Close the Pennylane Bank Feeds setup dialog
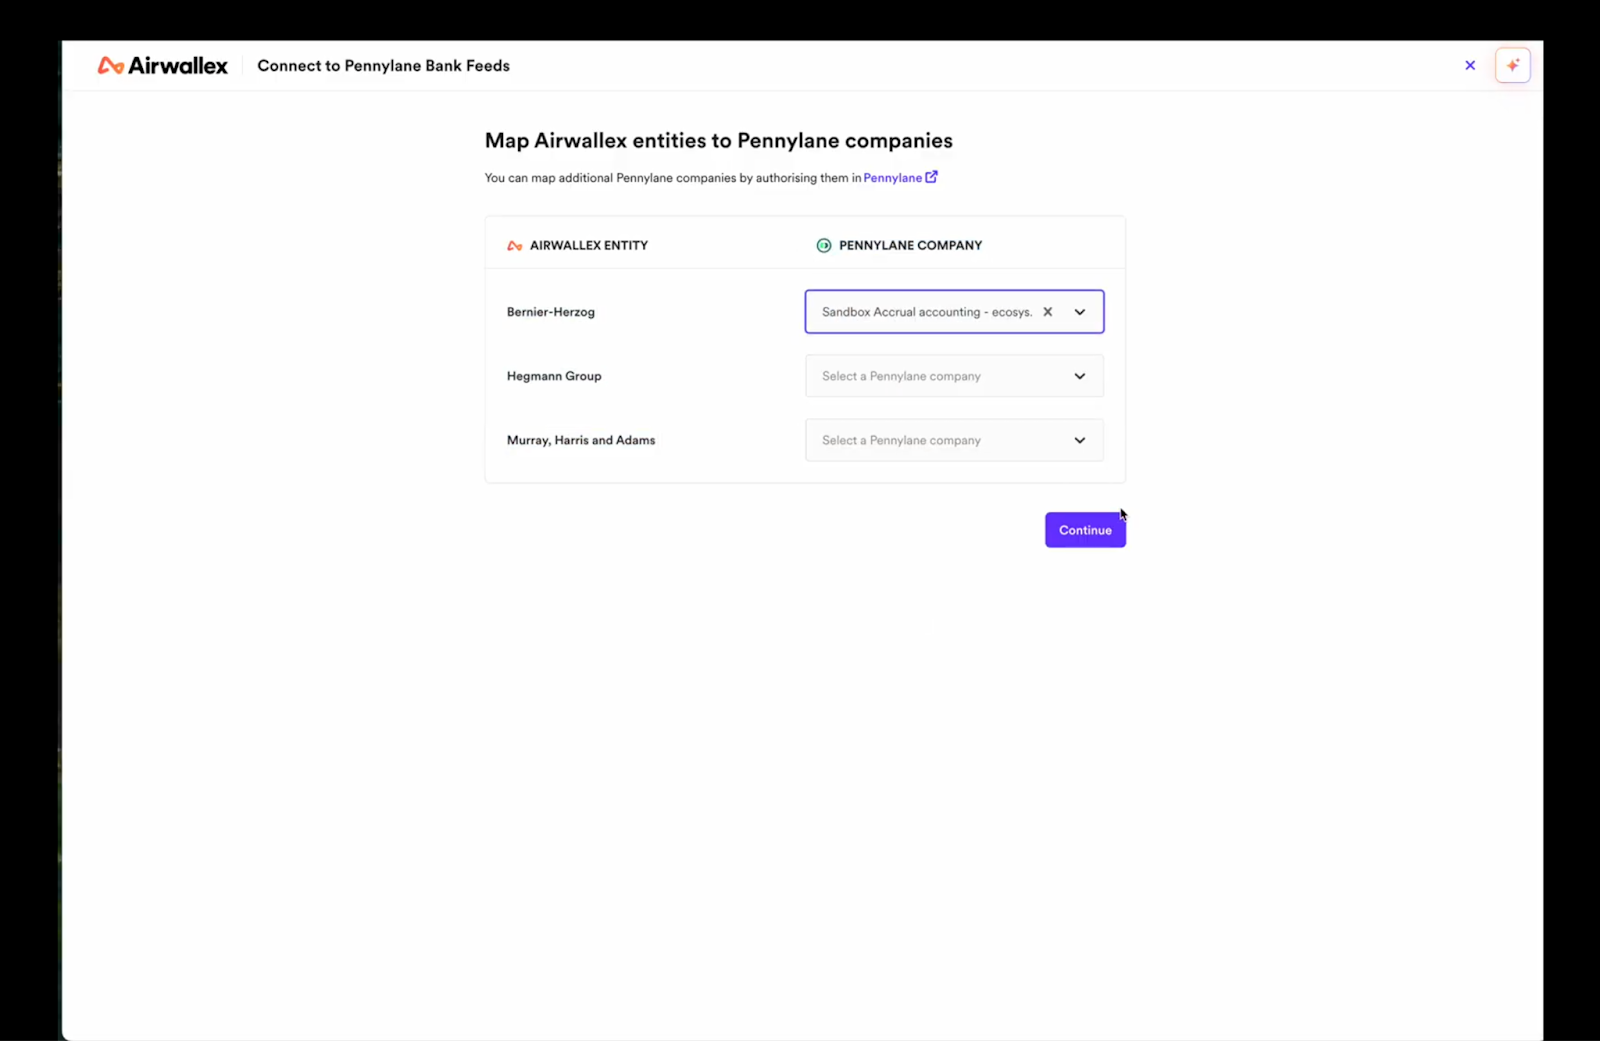The height and width of the screenshot is (1041, 1600). pyautogui.click(x=1470, y=66)
